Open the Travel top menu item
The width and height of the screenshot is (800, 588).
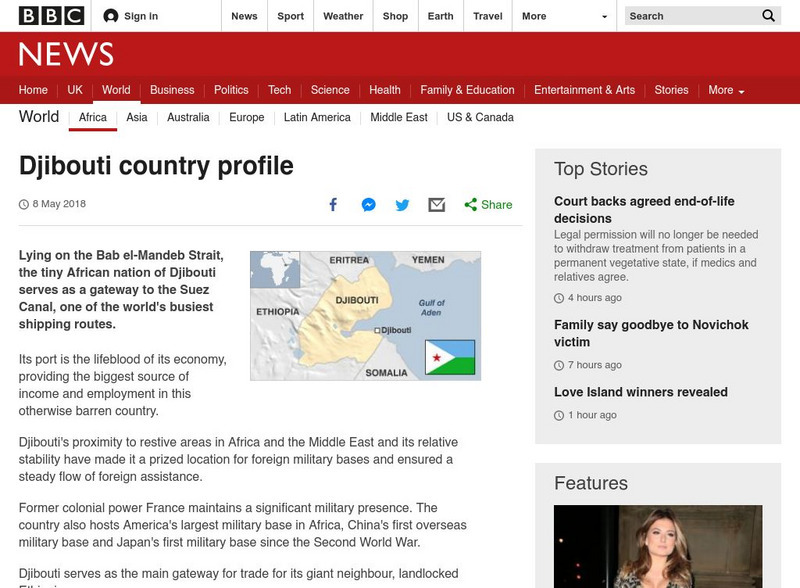[488, 16]
